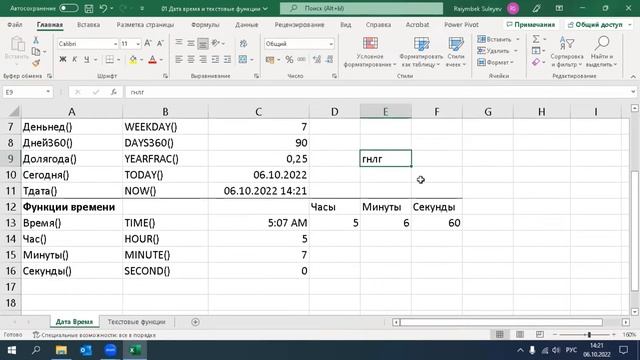The height and width of the screenshot is (360, 640).
Task: Select the Текстовые функции sheet tab
Action: click(x=136, y=322)
